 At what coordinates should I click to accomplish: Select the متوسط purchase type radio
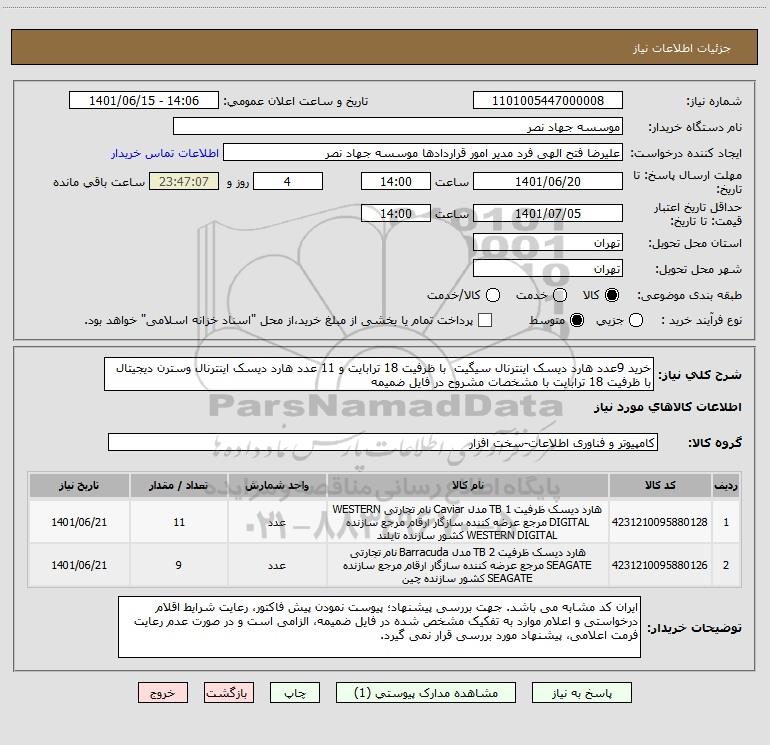coord(577,320)
